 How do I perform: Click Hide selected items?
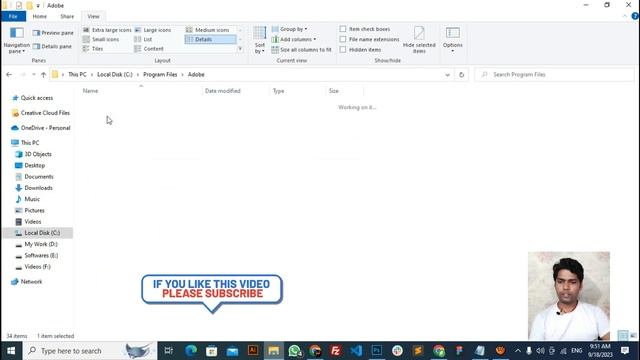419,40
